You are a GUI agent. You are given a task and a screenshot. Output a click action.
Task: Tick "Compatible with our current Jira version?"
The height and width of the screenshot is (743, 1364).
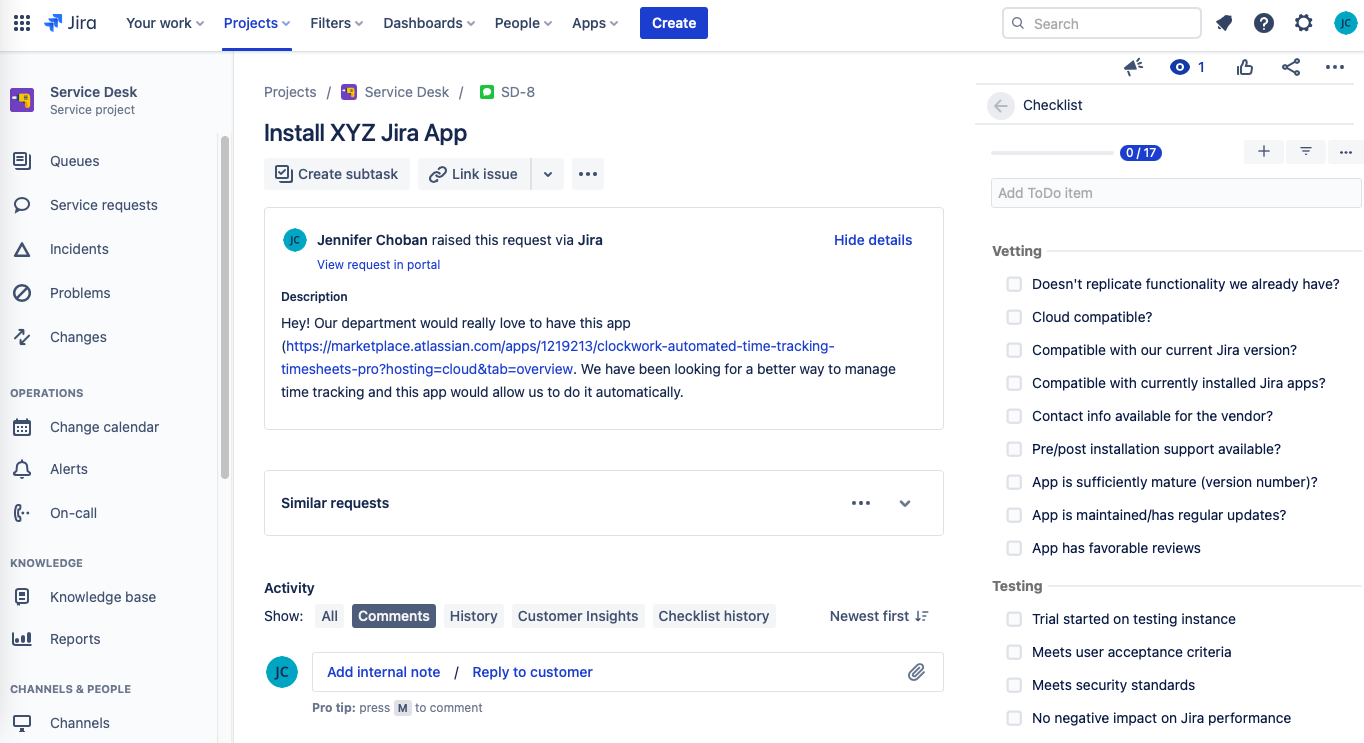(x=1014, y=351)
